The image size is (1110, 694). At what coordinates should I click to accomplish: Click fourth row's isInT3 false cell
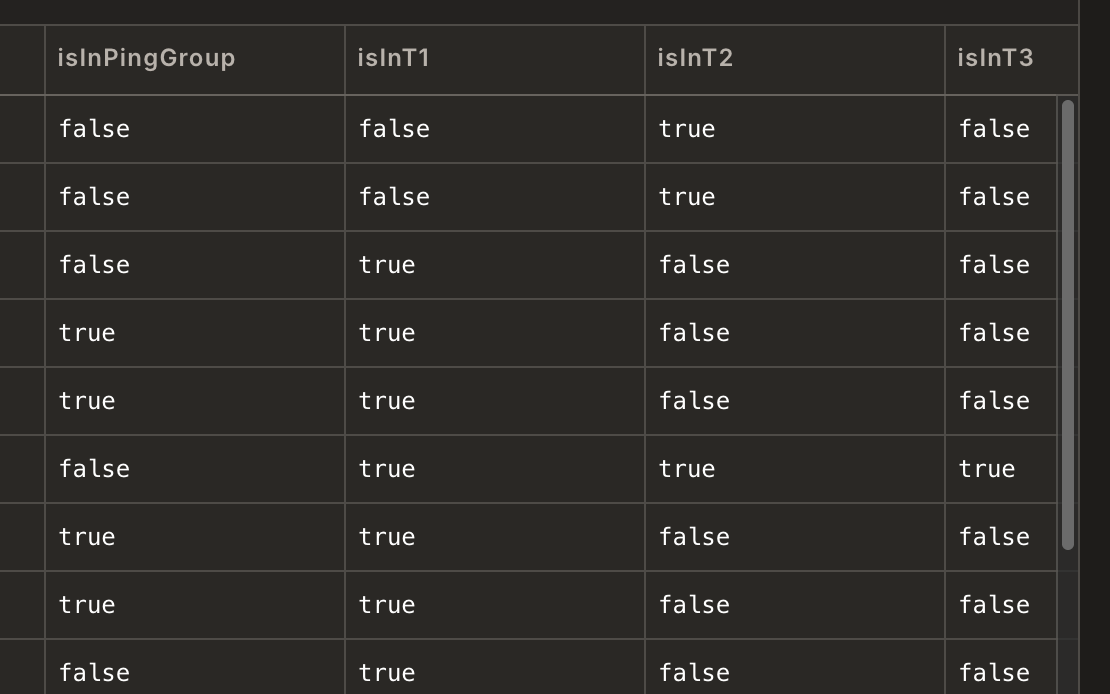pos(994,333)
